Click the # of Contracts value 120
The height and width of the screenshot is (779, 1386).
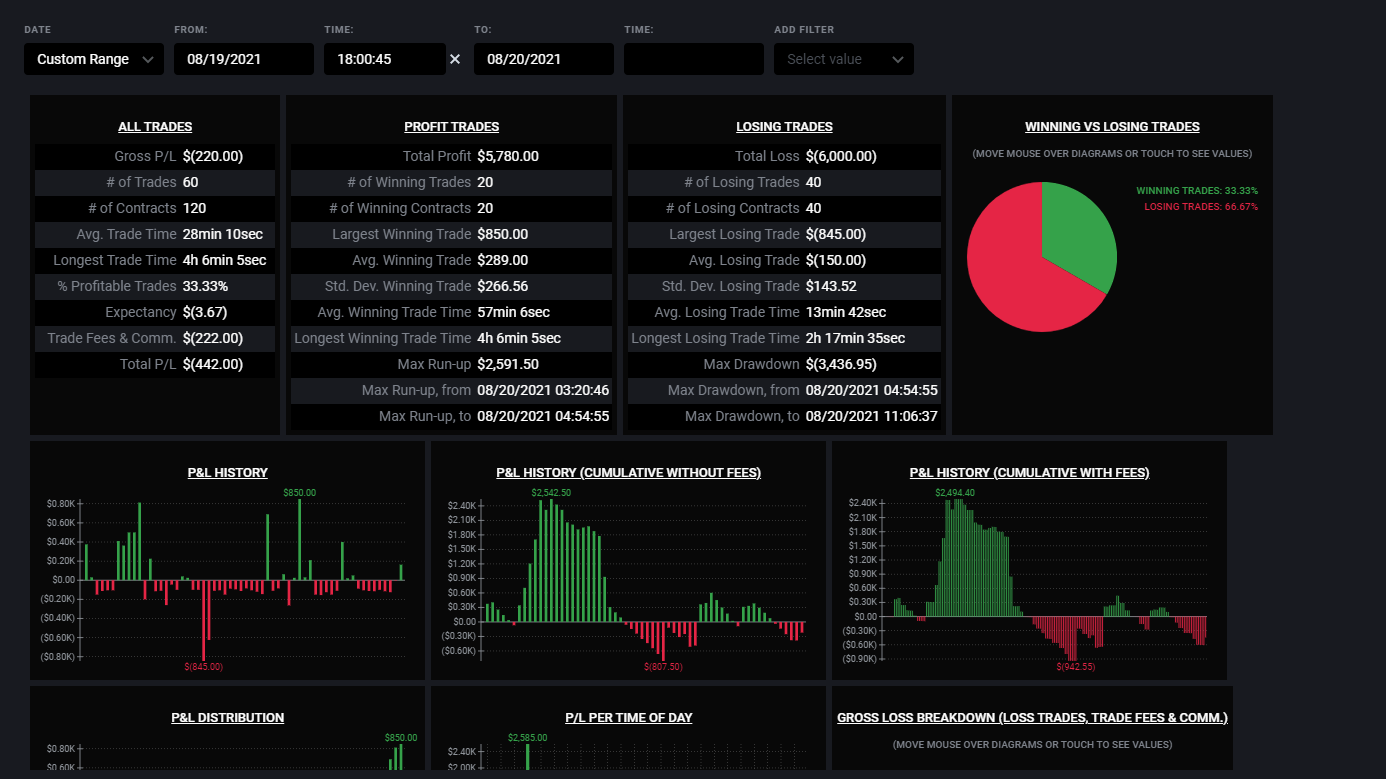pos(195,208)
